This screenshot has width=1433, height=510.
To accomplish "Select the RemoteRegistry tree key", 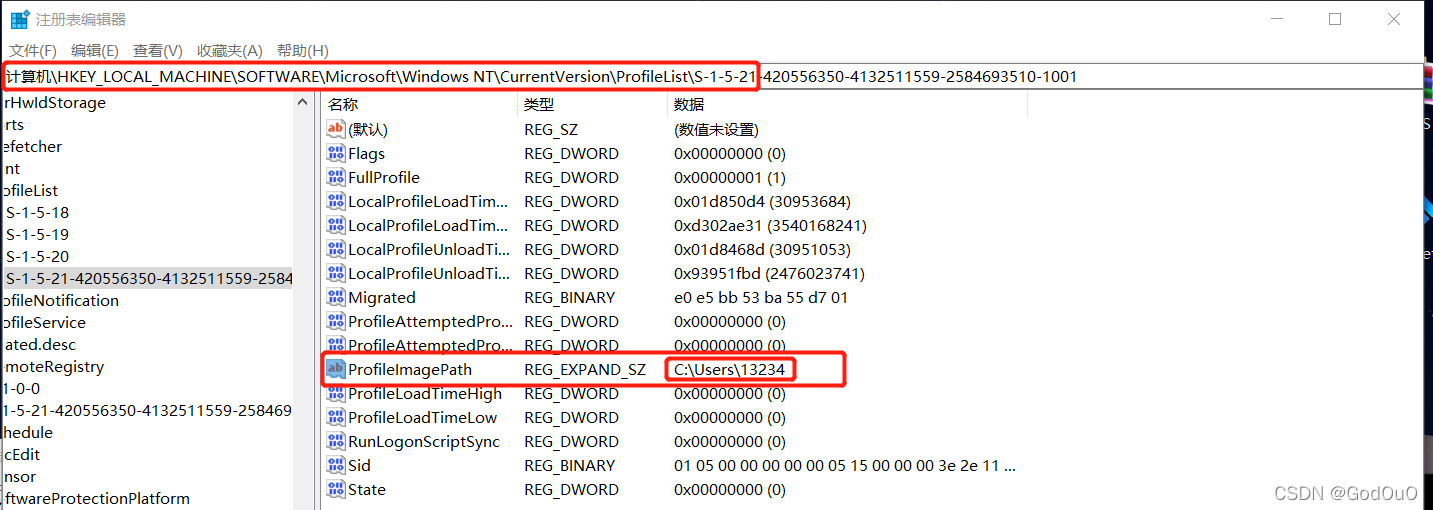I will tap(52, 366).
